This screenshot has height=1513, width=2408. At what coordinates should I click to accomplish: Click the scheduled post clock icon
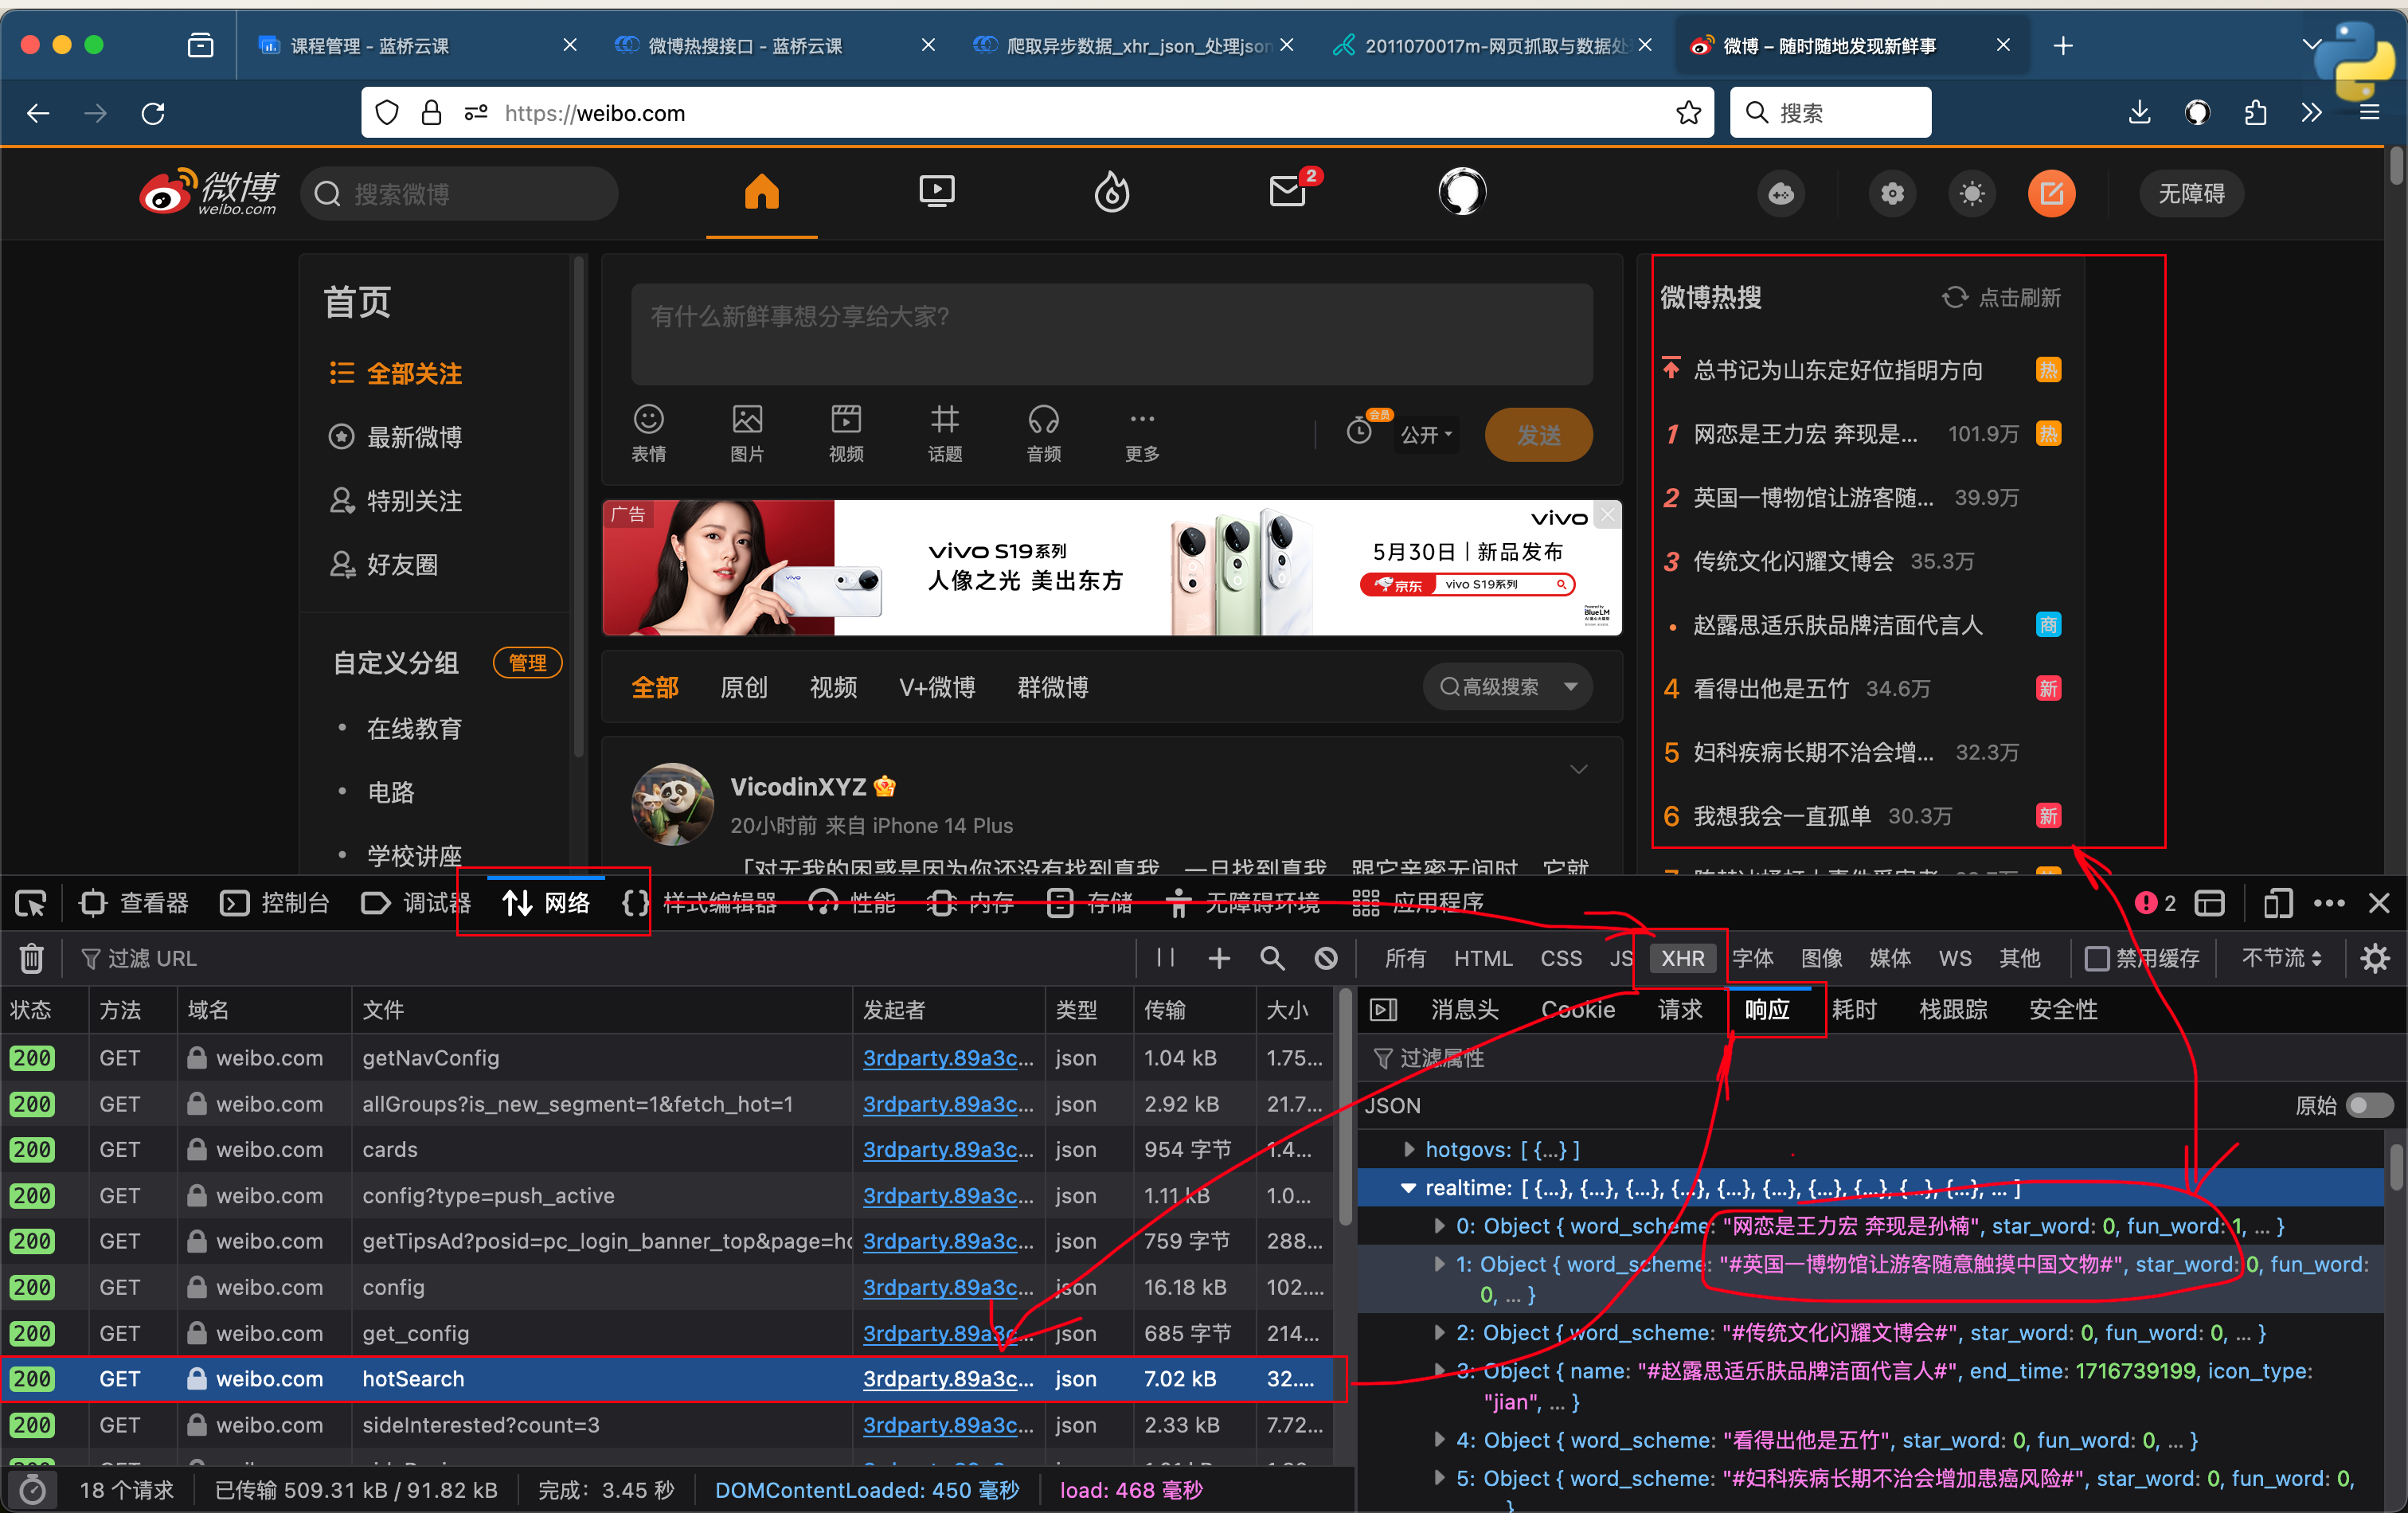point(1360,432)
